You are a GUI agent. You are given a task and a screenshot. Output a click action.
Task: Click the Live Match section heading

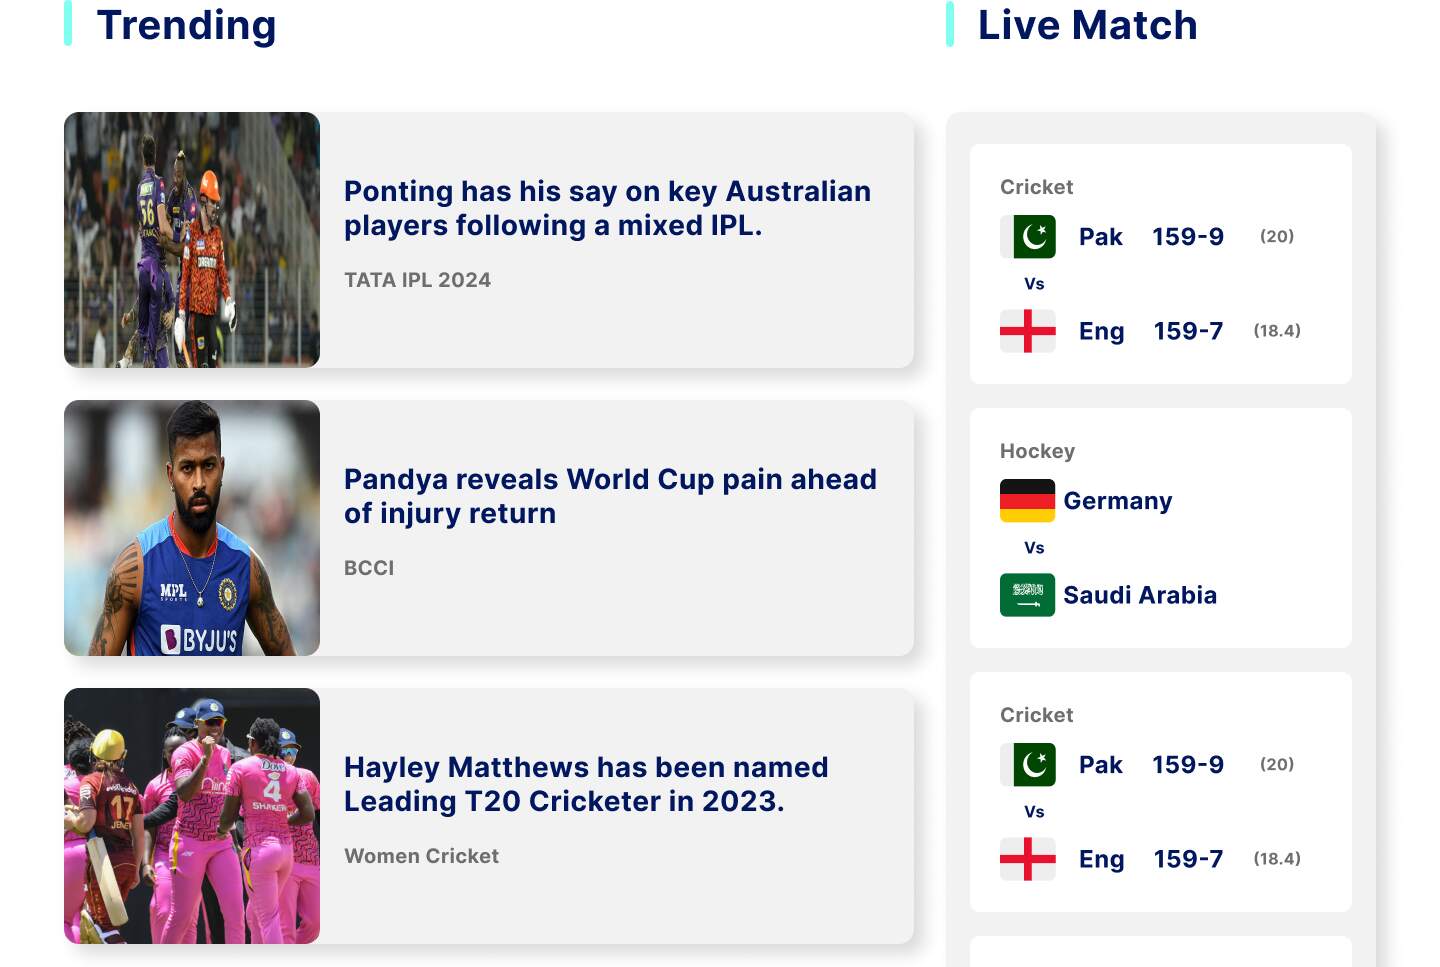[x=1087, y=25]
